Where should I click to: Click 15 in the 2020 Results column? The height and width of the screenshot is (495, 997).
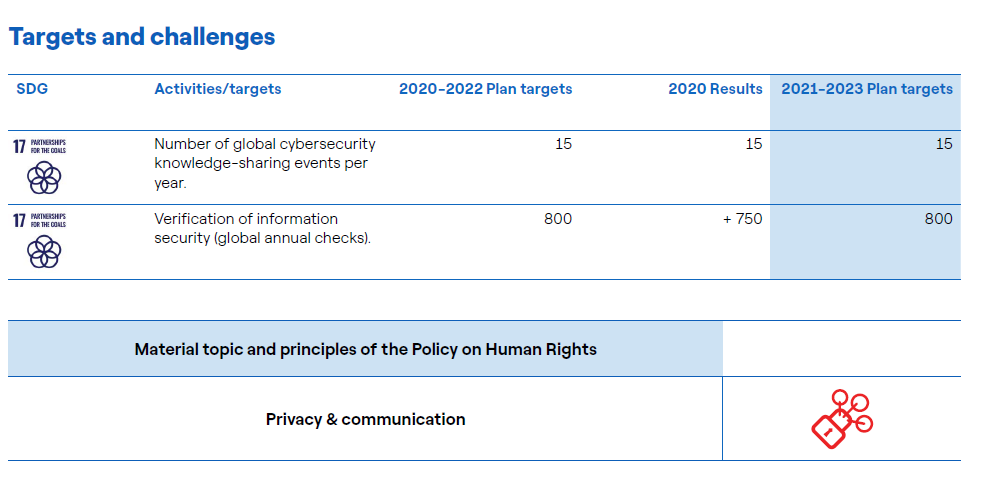point(753,144)
